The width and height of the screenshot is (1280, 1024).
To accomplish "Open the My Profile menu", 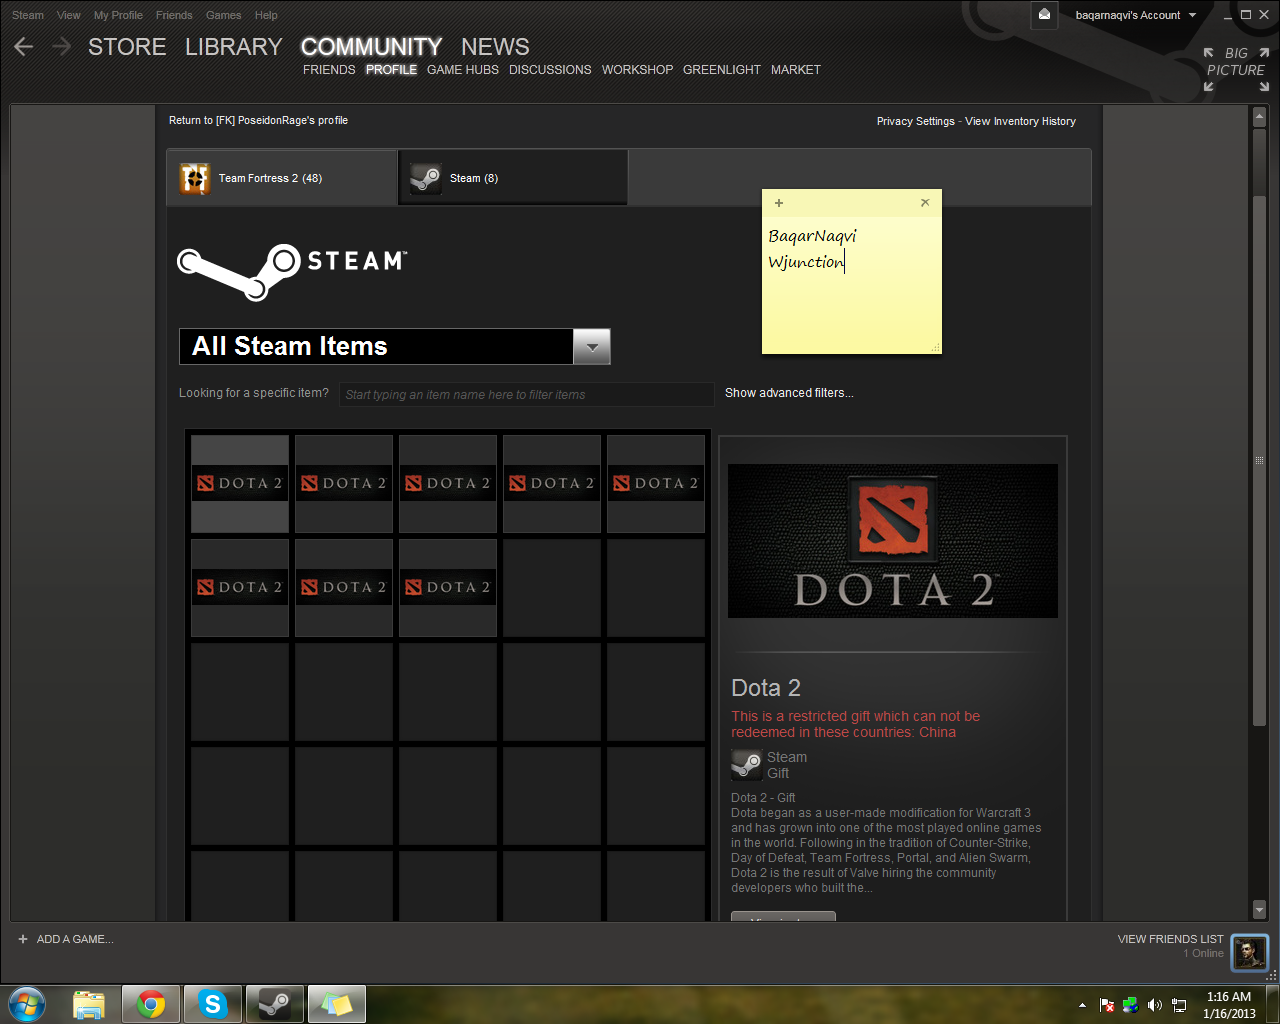I will 118,15.
